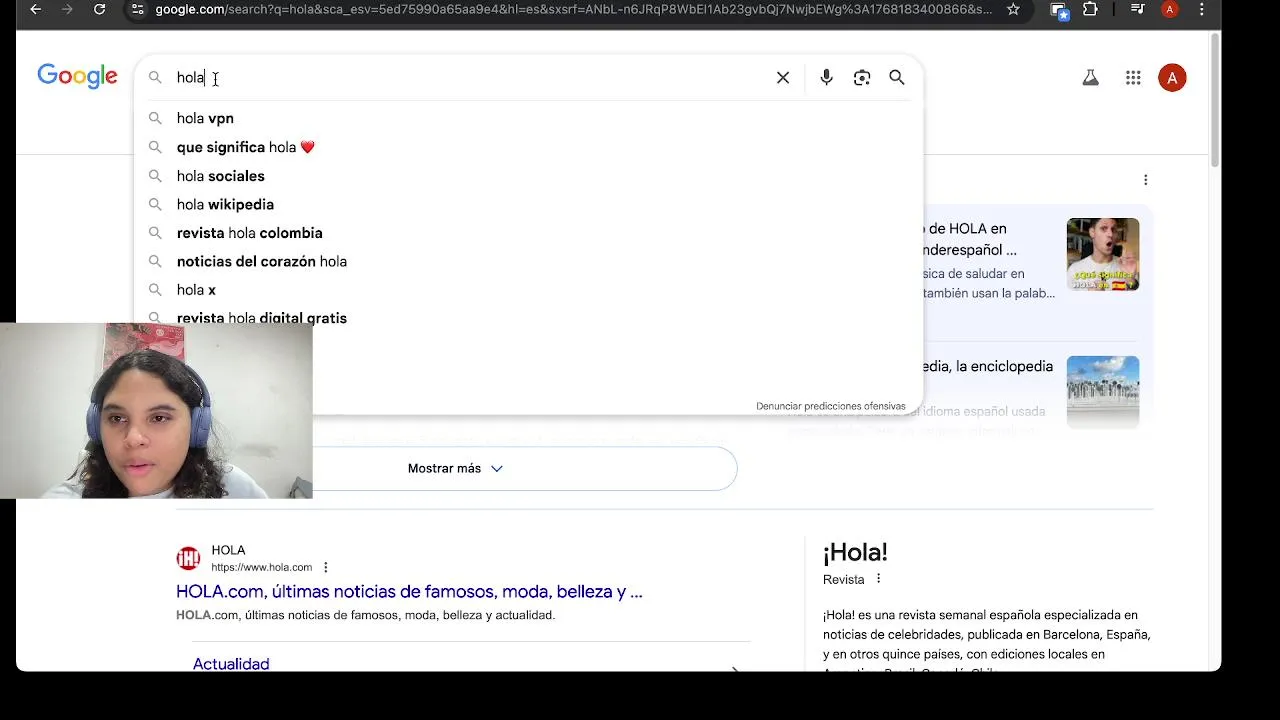Open the HOLA.com result title link
Screen dimensions: 1280x720
(409, 591)
